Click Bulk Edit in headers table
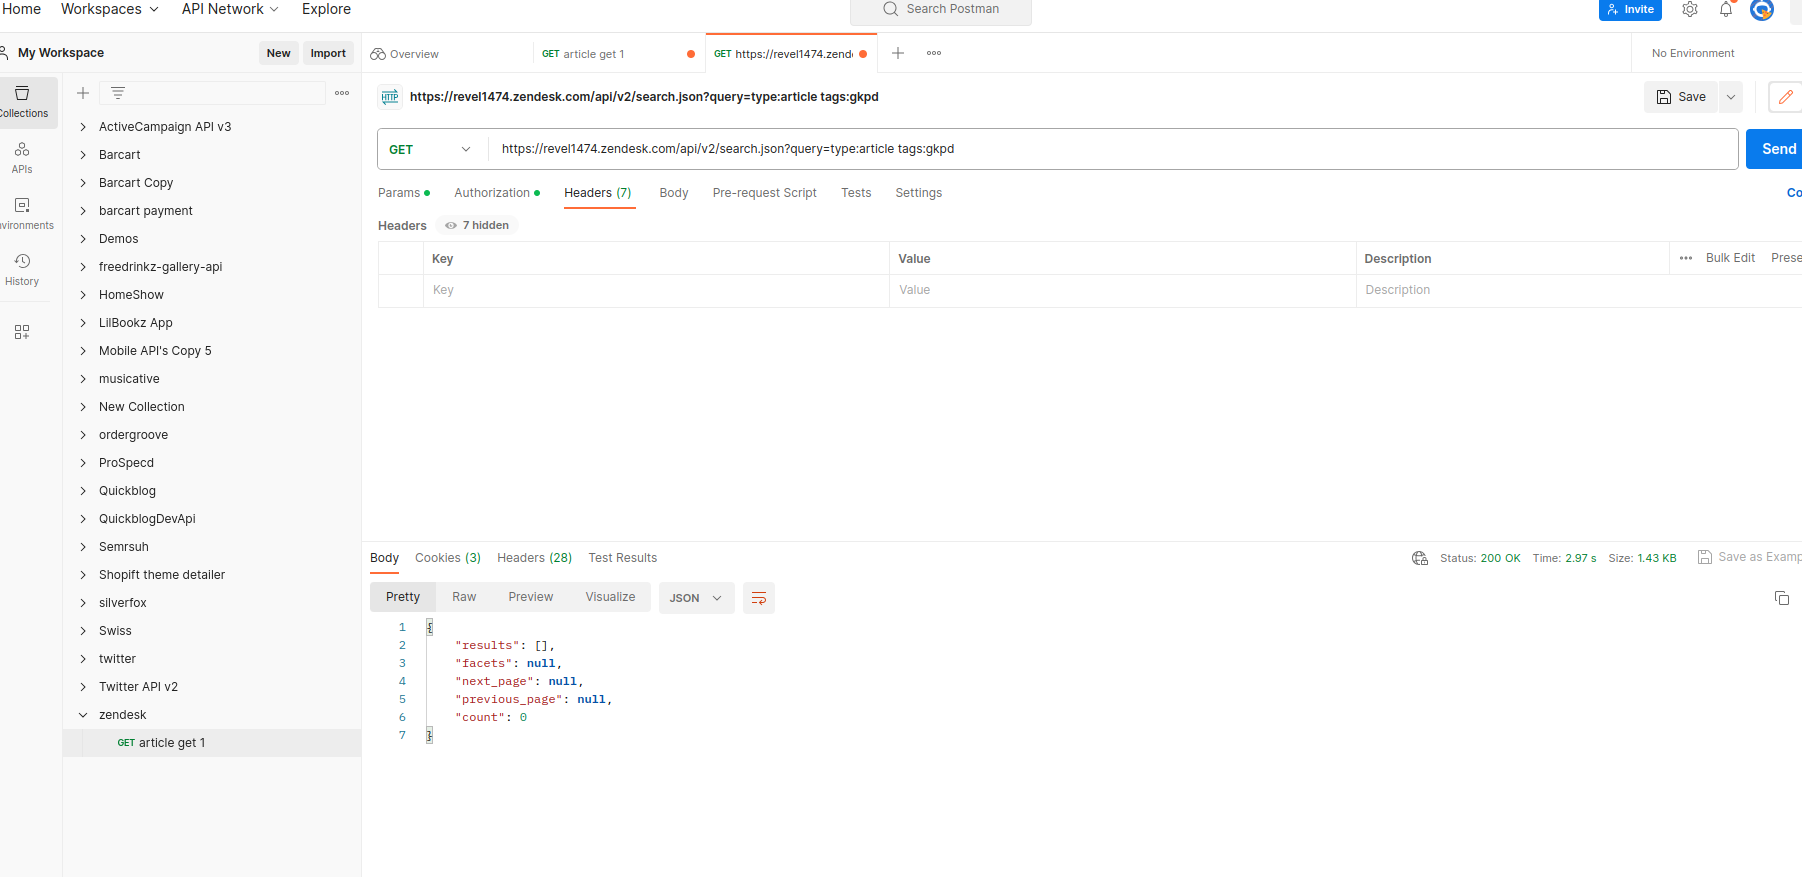The image size is (1802, 877). tap(1730, 258)
